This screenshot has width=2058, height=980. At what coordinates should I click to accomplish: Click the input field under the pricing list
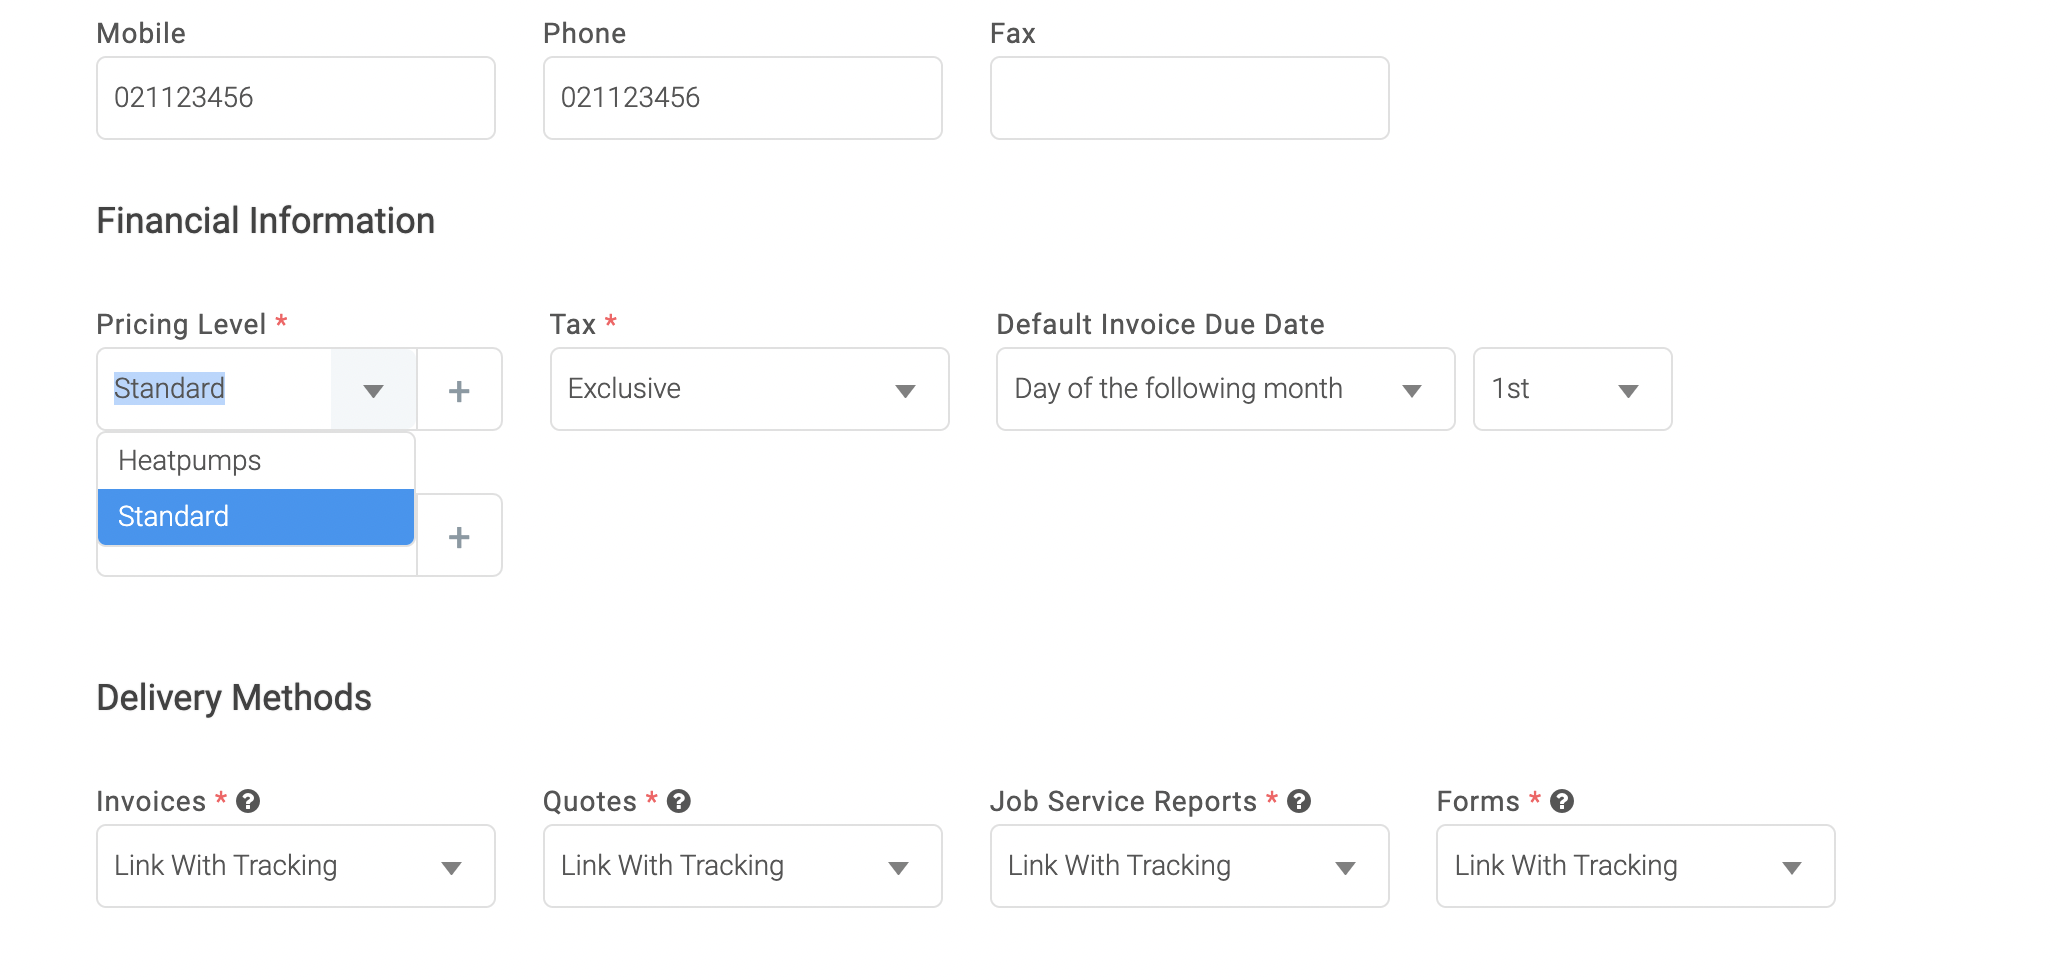tap(256, 561)
